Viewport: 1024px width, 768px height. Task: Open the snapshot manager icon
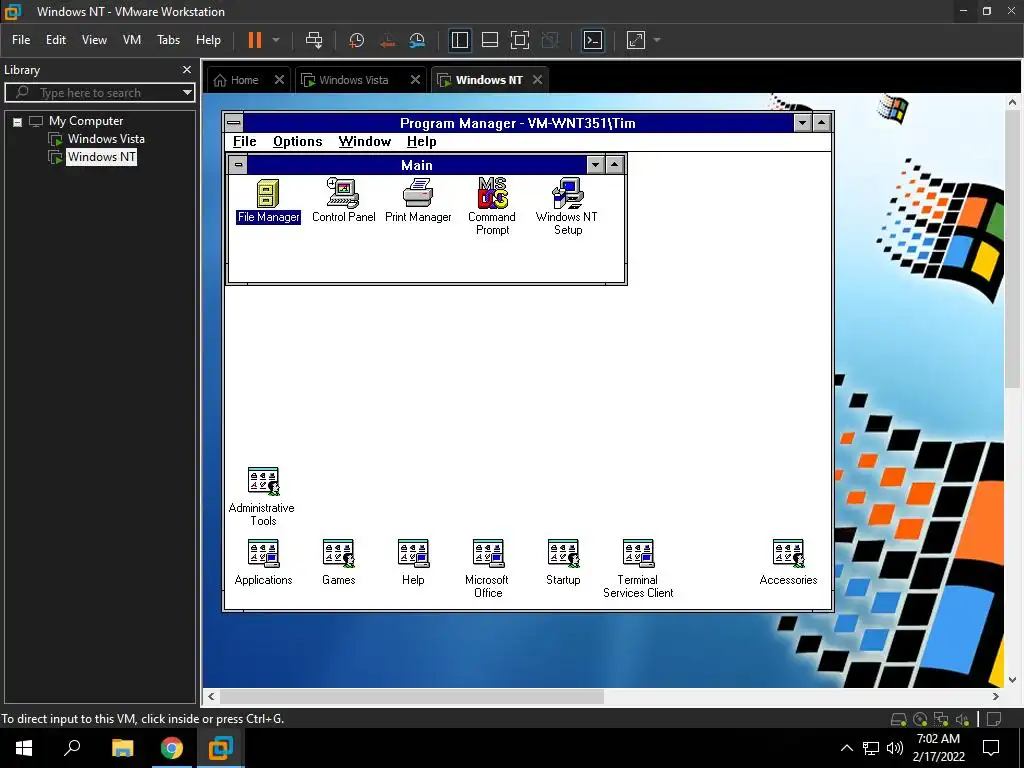(417, 40)
